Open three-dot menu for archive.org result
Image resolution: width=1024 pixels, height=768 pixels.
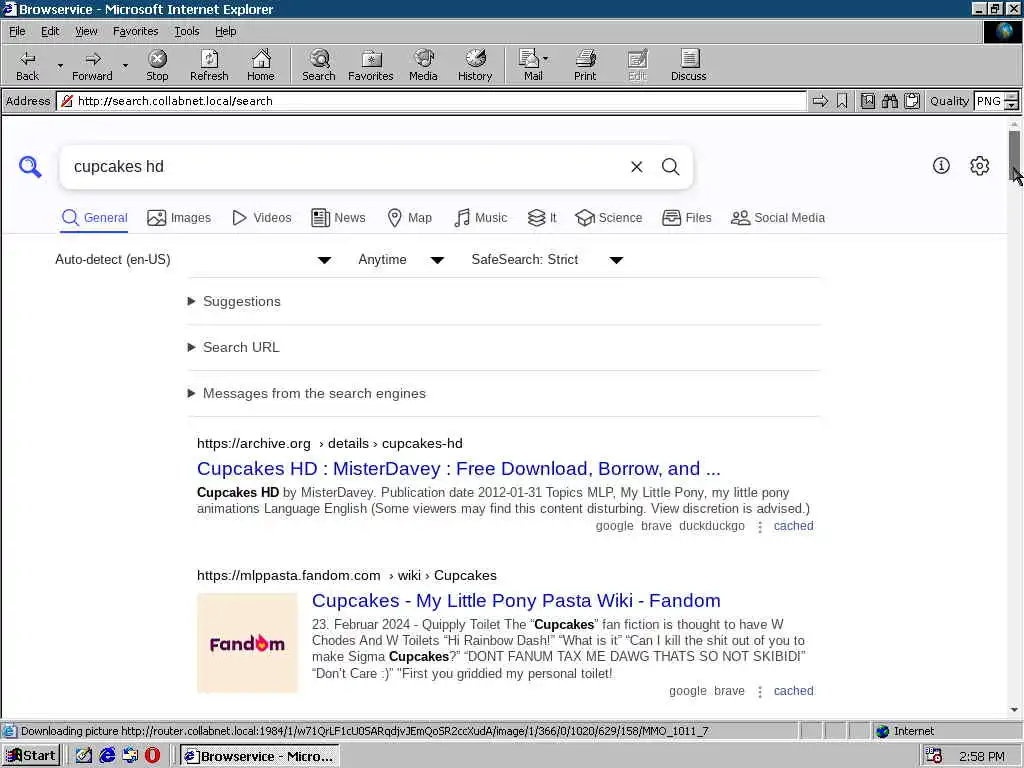(x=760, y=527)
